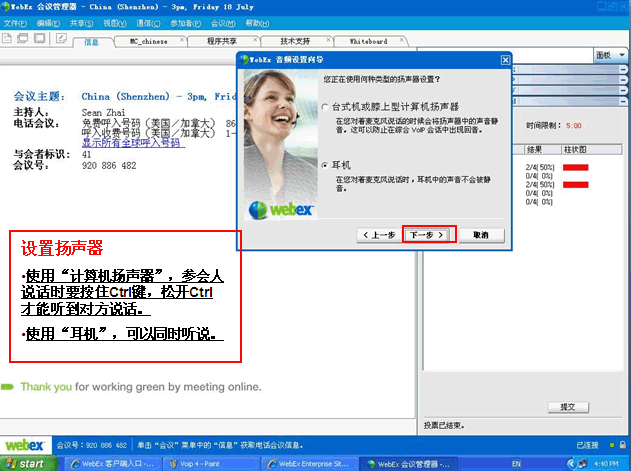631x471 pixels.
Task: Click the 取消 cancel button
Action: coord(481,235)
